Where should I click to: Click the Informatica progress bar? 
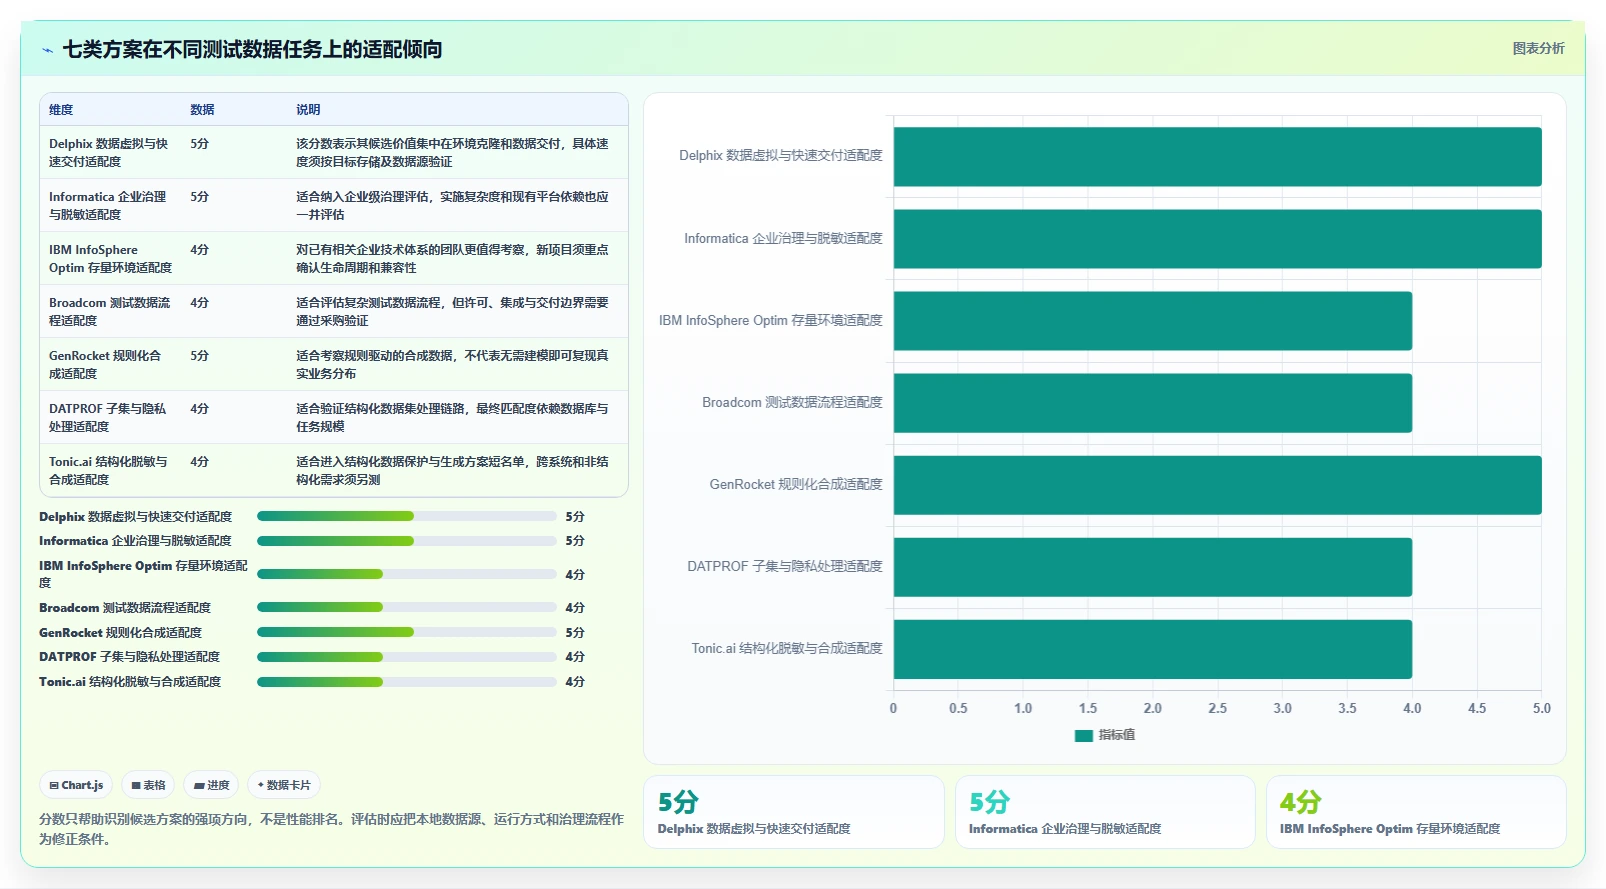tap(407, 541)
